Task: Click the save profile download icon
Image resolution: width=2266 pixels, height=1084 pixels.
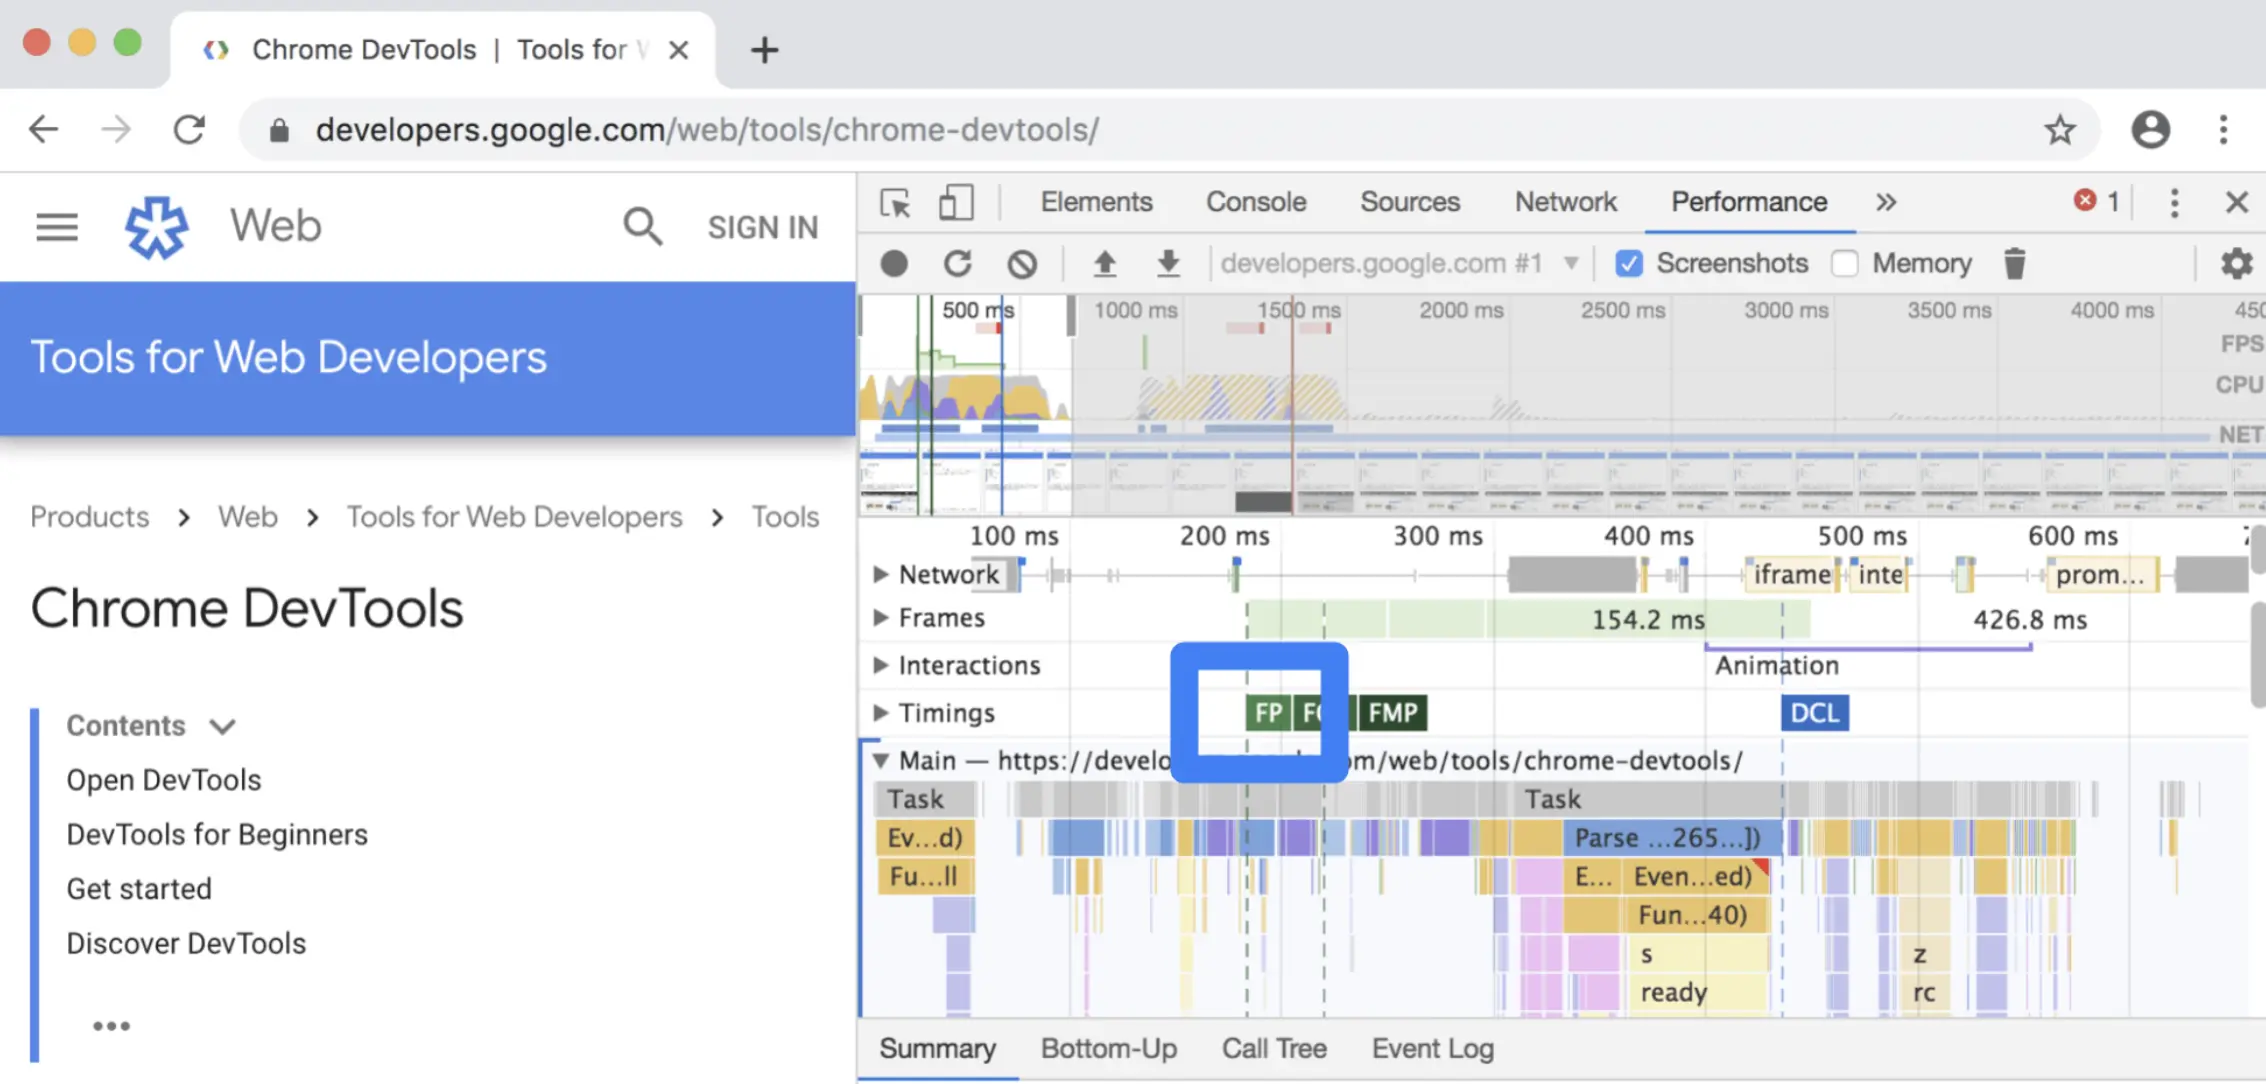Action: coord(1167,264)
